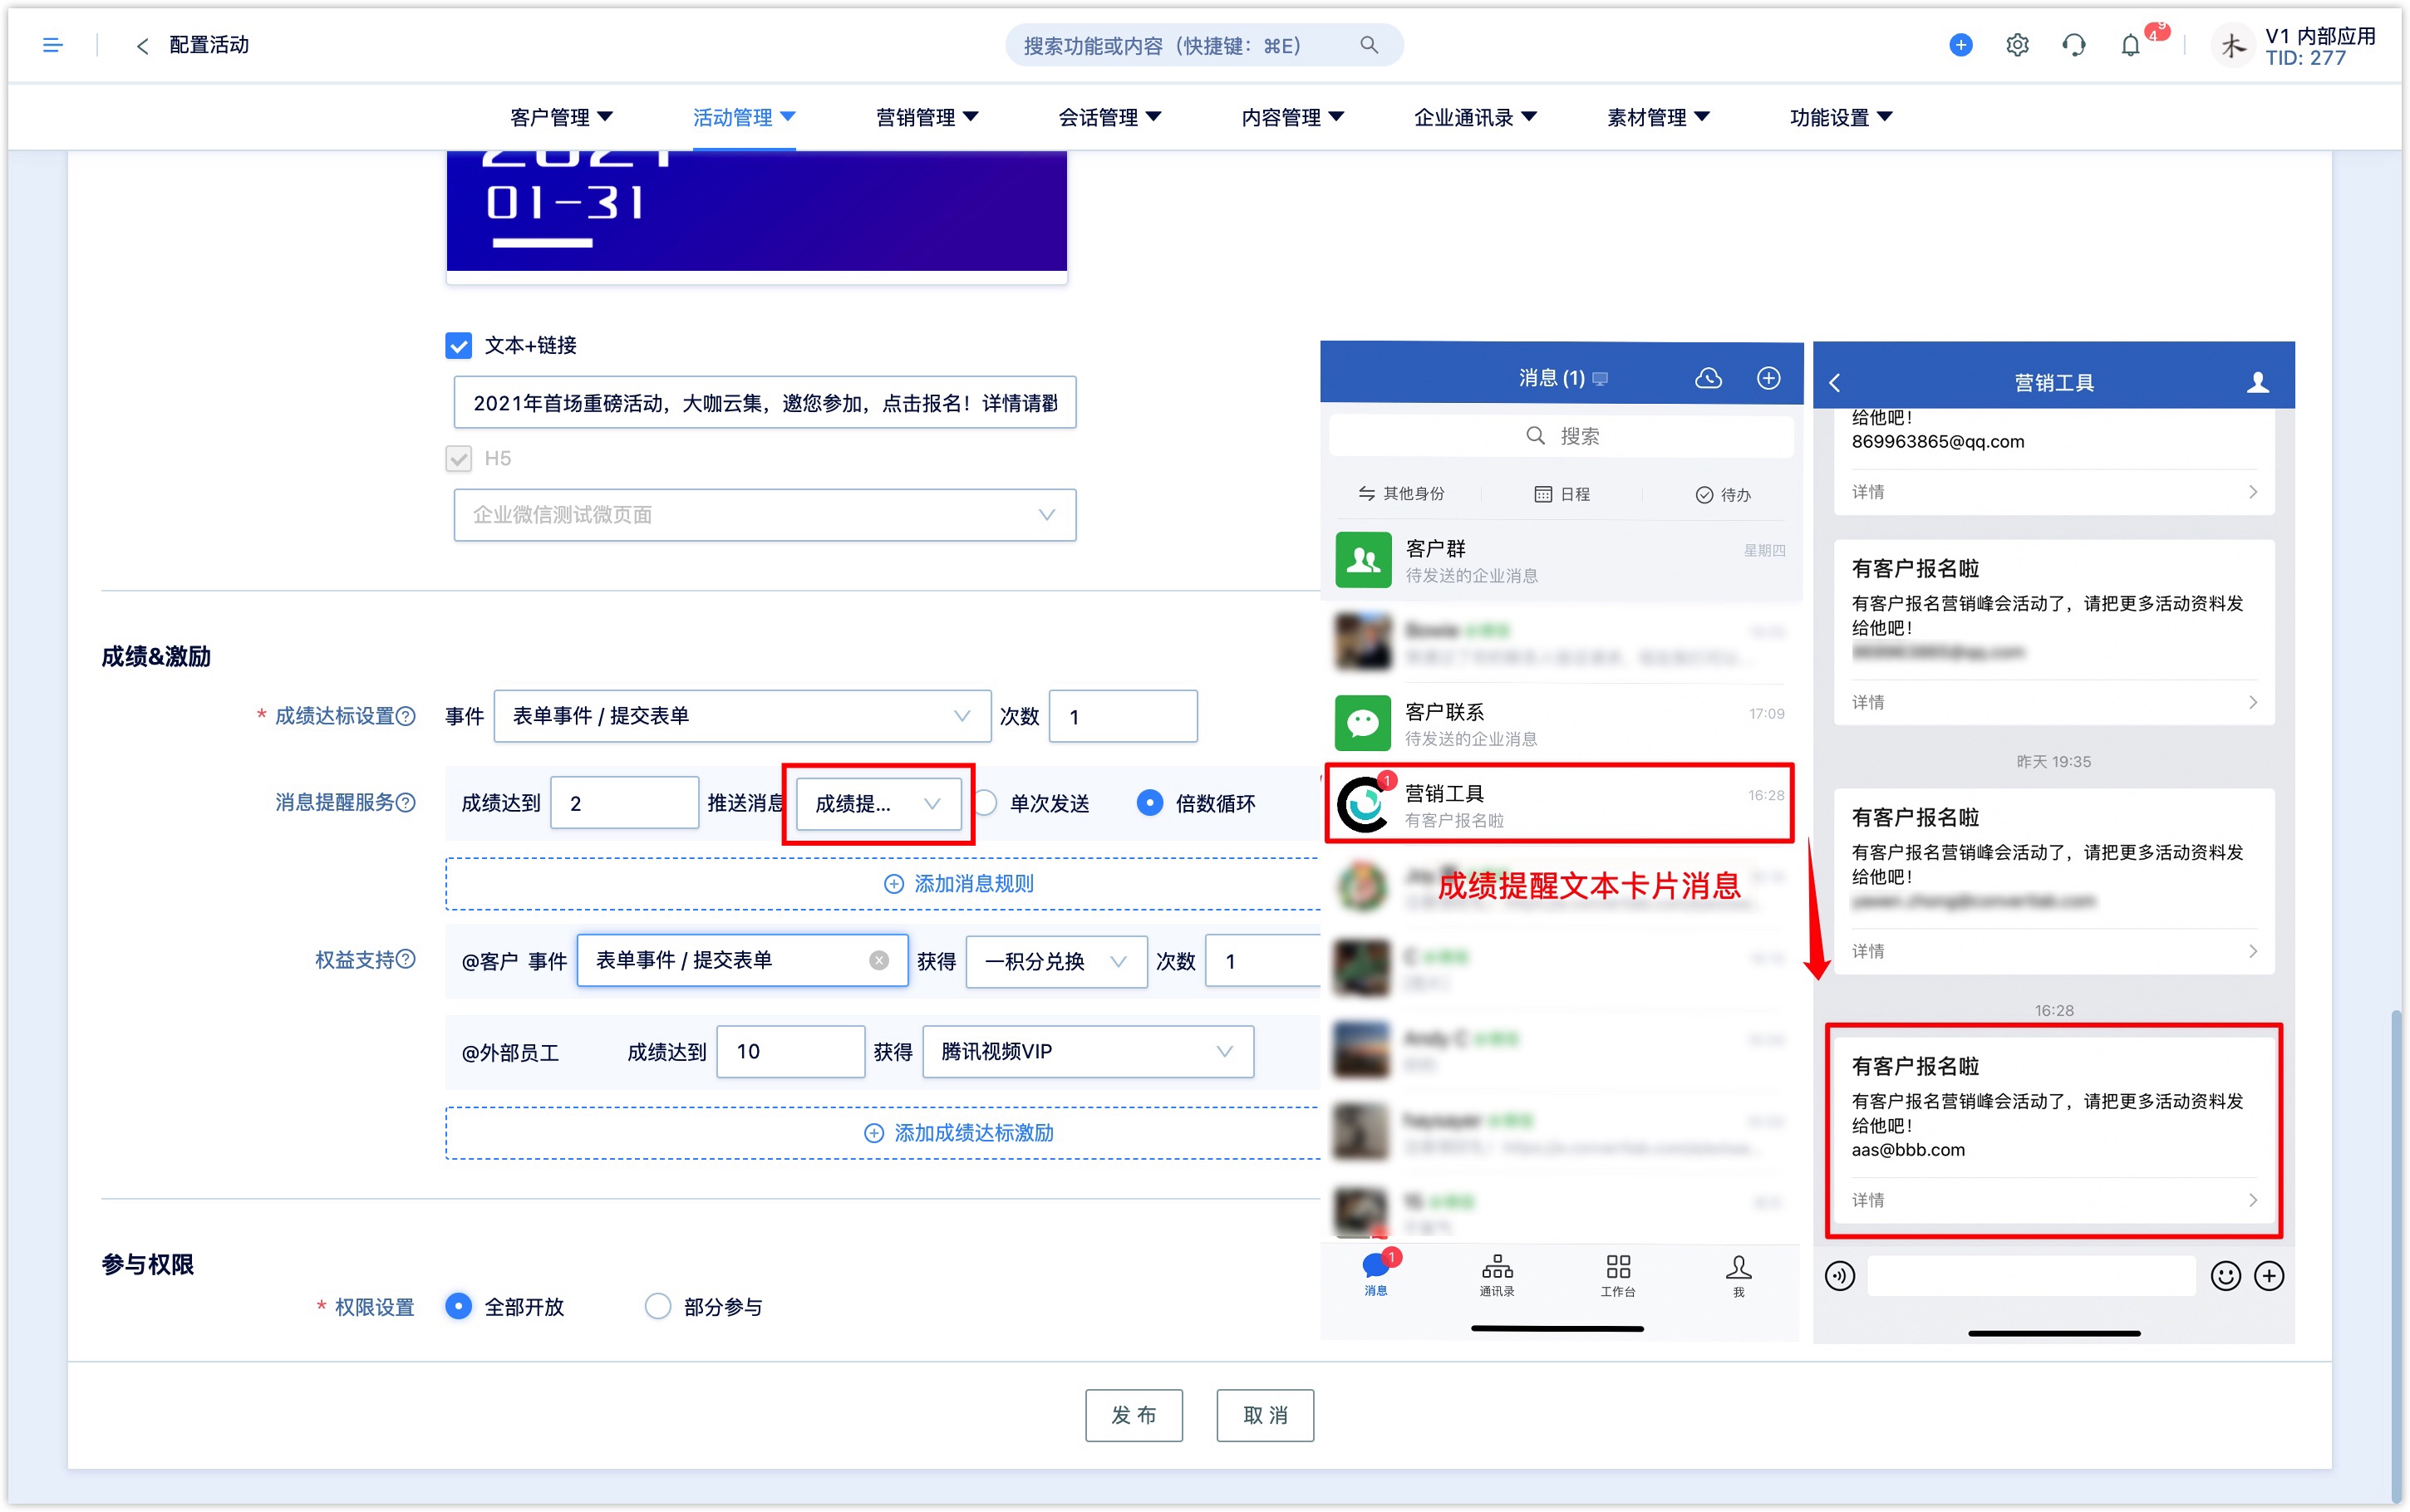Screen dimensions: 2410x1512
Task: Expand 营销管理 menu
Action: pos(927,118)
